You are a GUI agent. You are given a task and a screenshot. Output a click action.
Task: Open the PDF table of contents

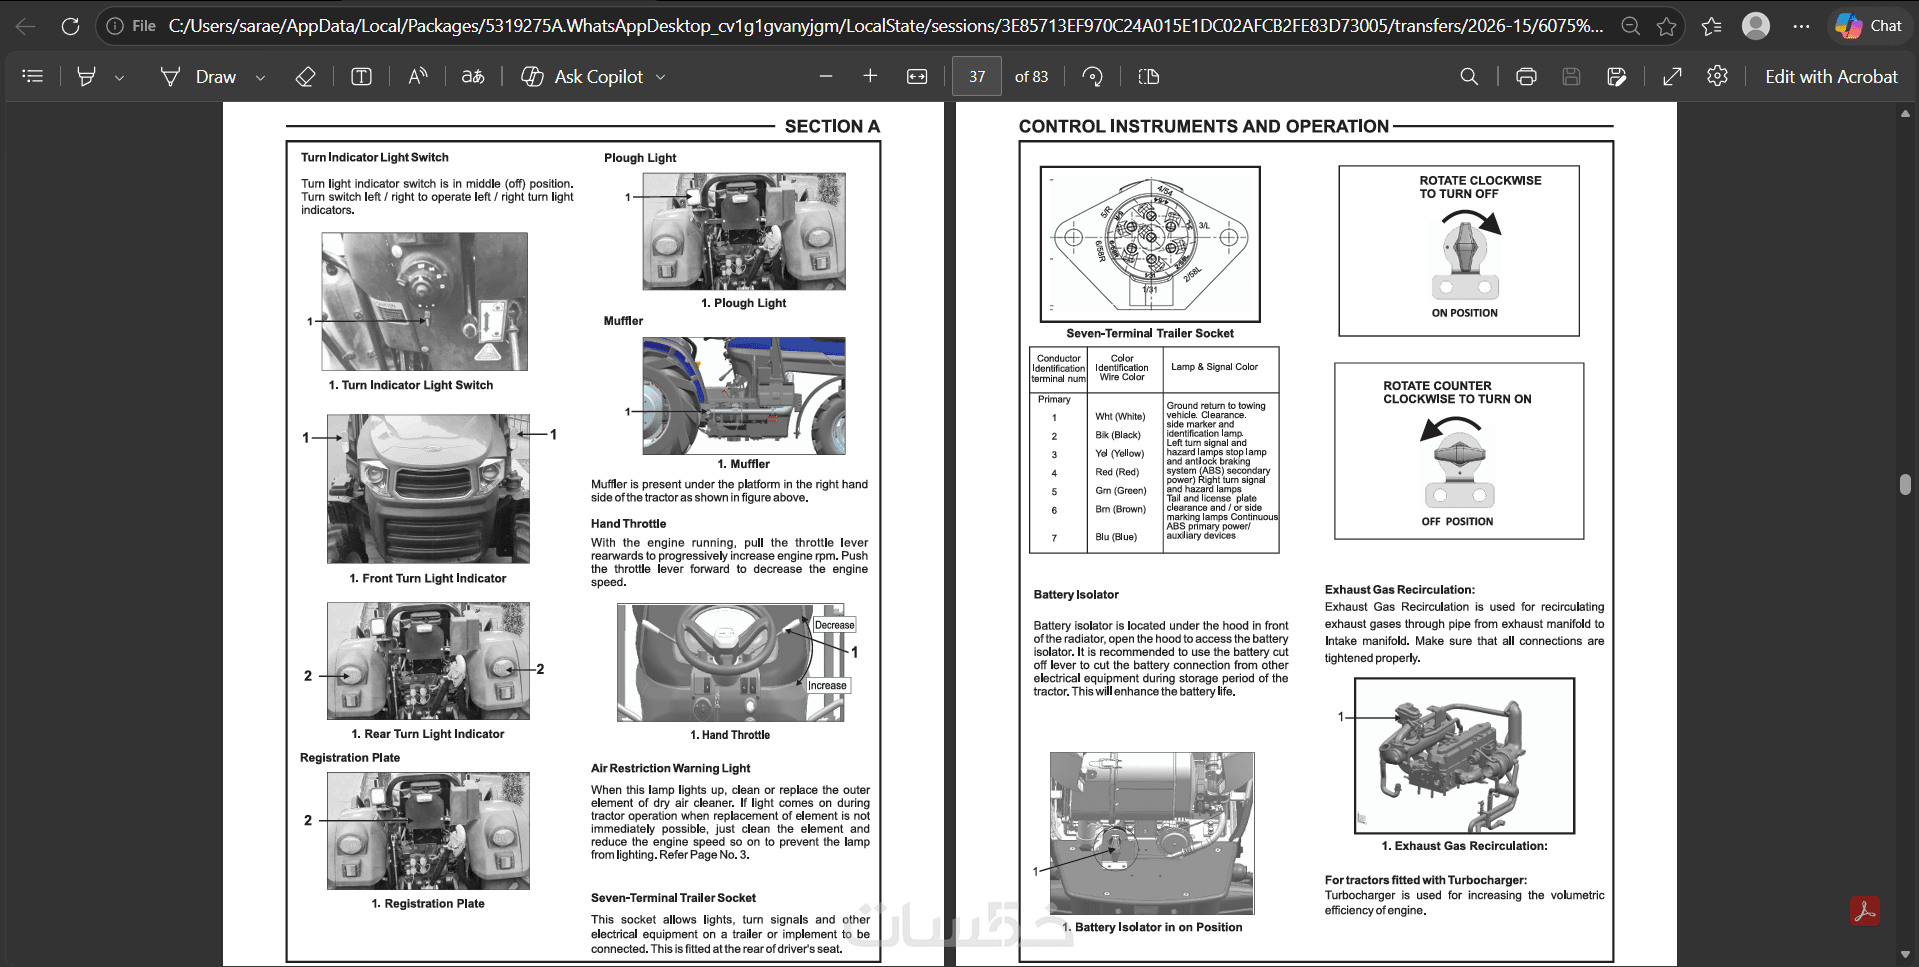pyautogui.click(x=32, y=76)
